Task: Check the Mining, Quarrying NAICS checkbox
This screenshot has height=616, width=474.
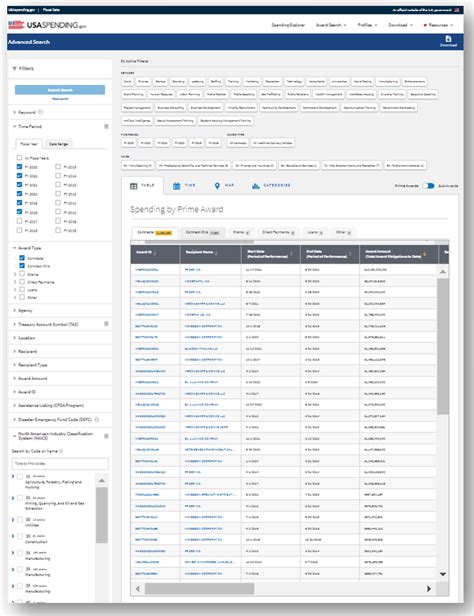Action: click(x=20, y=498)
